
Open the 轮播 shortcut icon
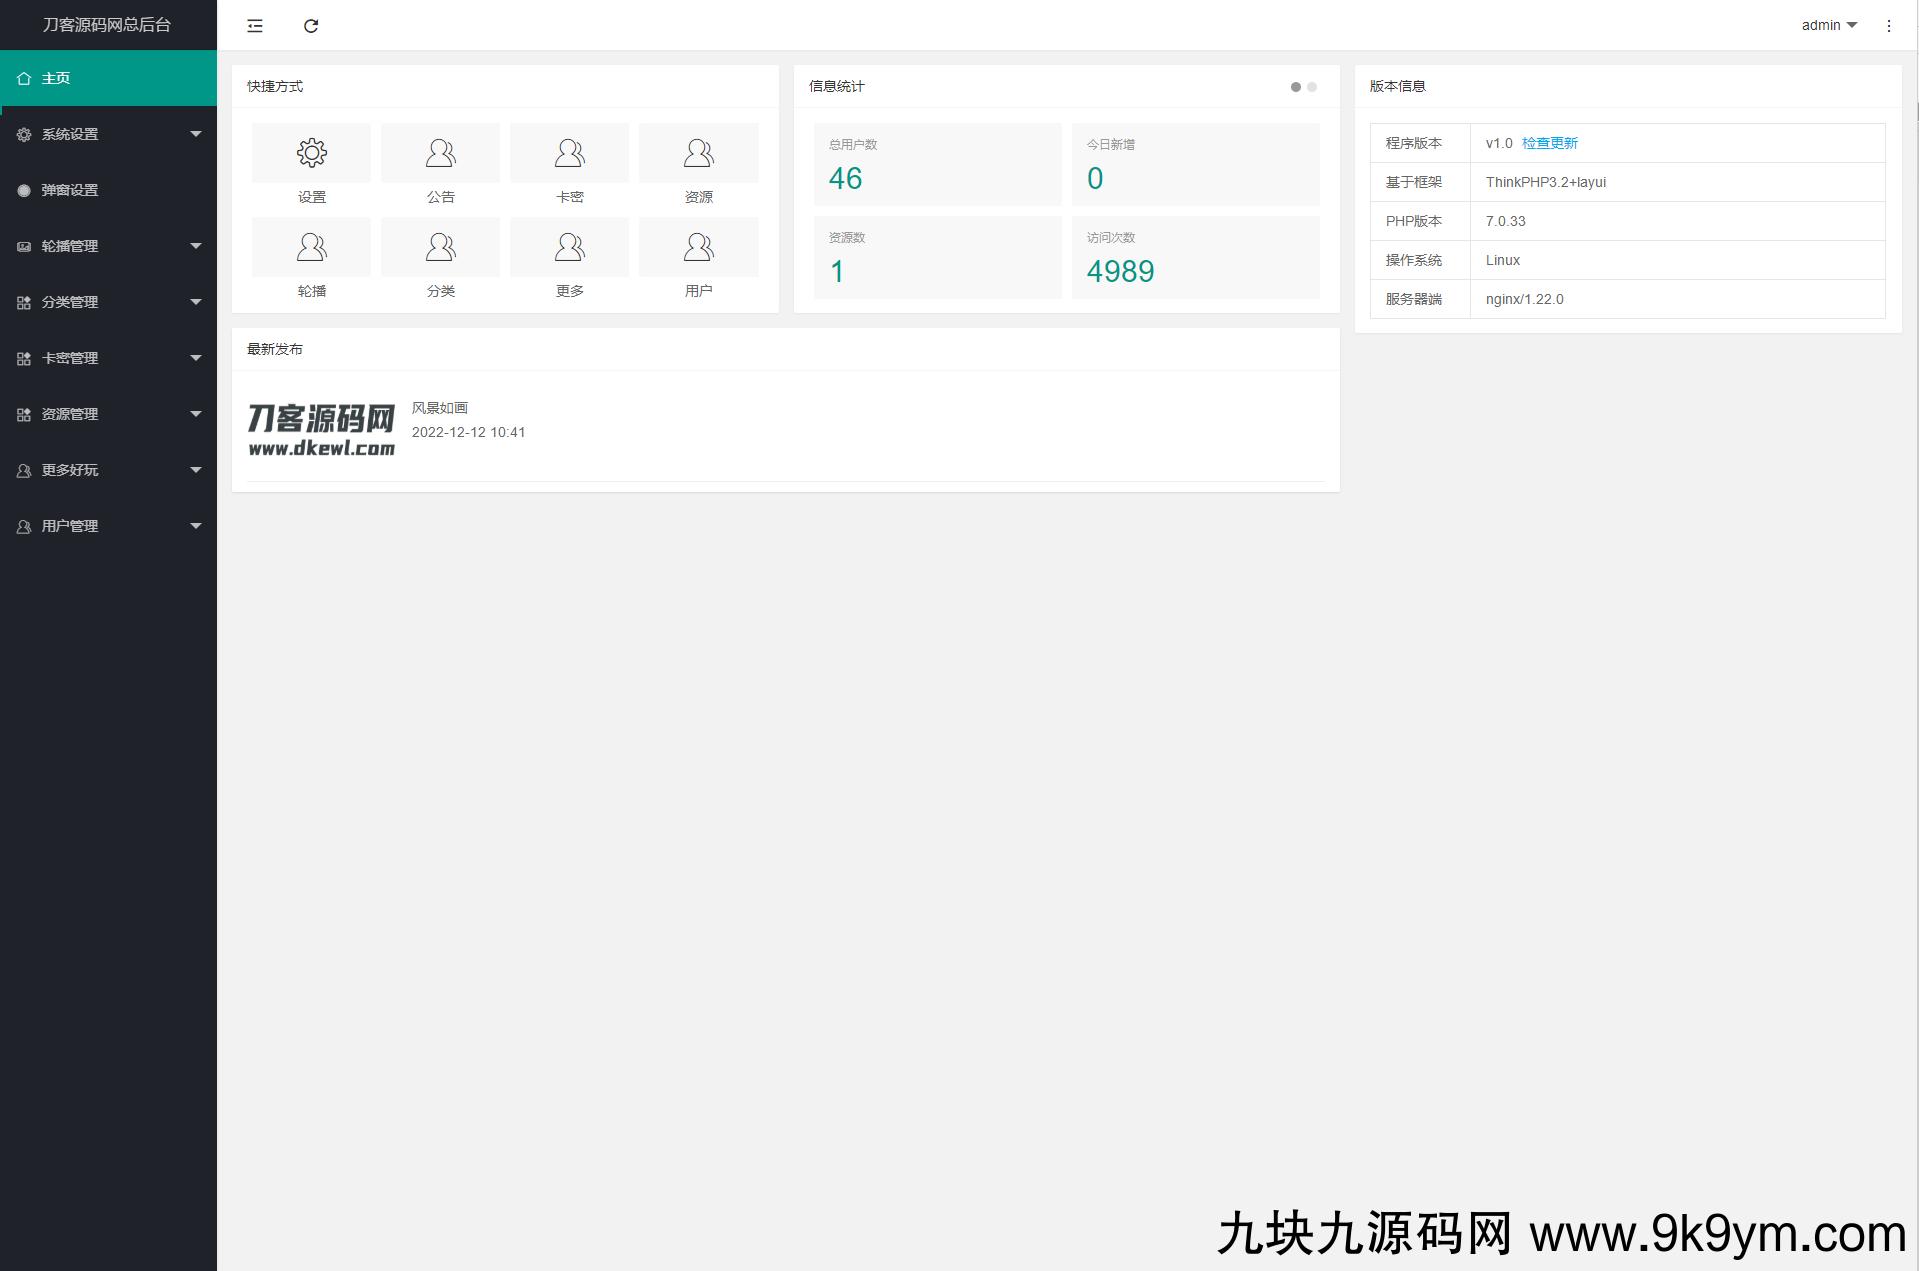pyautogui.click(x=311, y=247)
